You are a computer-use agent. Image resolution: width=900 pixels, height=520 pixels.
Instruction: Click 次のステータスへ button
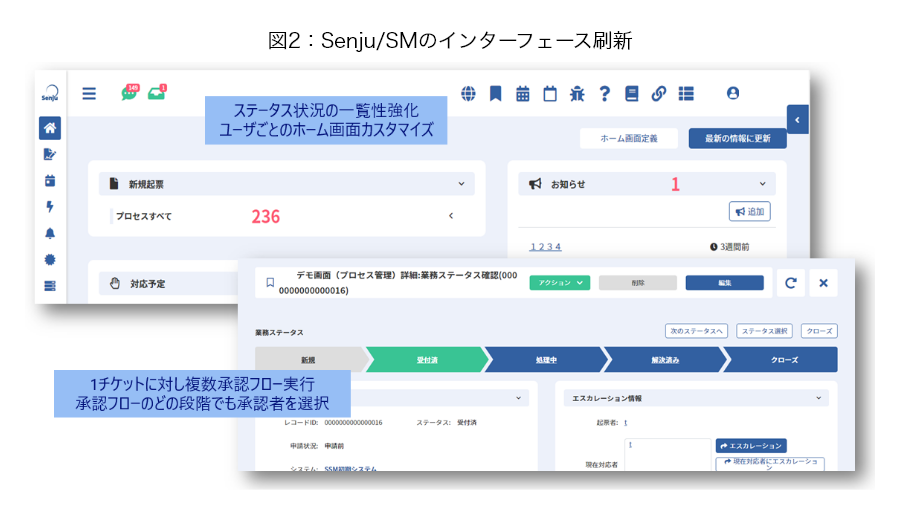pos(696,331)
